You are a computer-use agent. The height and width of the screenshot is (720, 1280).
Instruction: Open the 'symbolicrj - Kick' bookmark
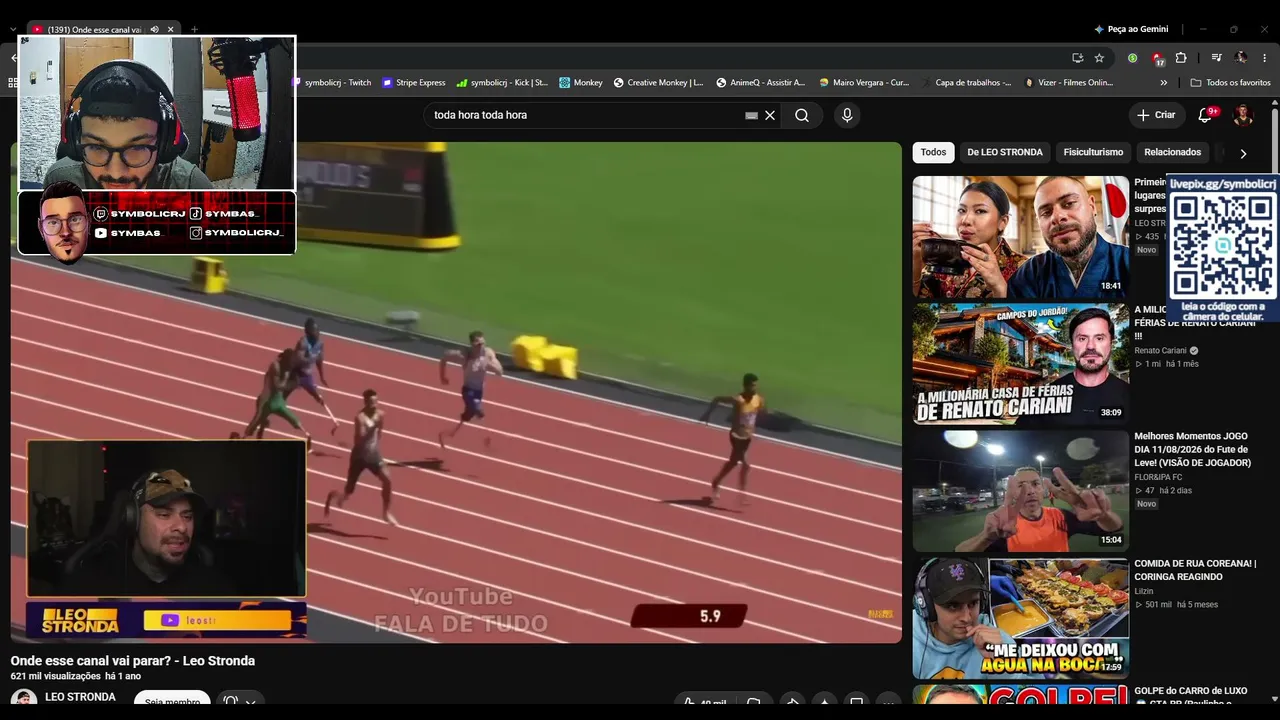click(502, 83)
